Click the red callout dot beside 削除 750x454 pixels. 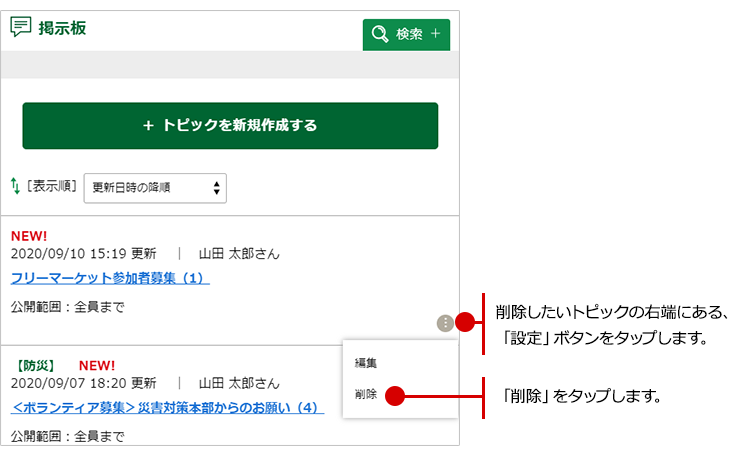coord(394,395)
